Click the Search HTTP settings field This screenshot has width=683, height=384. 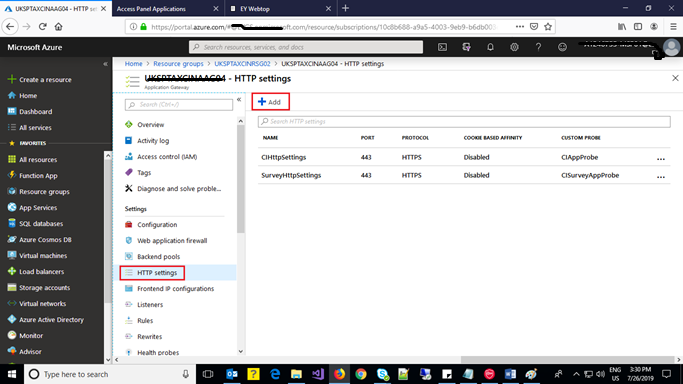click(x=464, y=121)
